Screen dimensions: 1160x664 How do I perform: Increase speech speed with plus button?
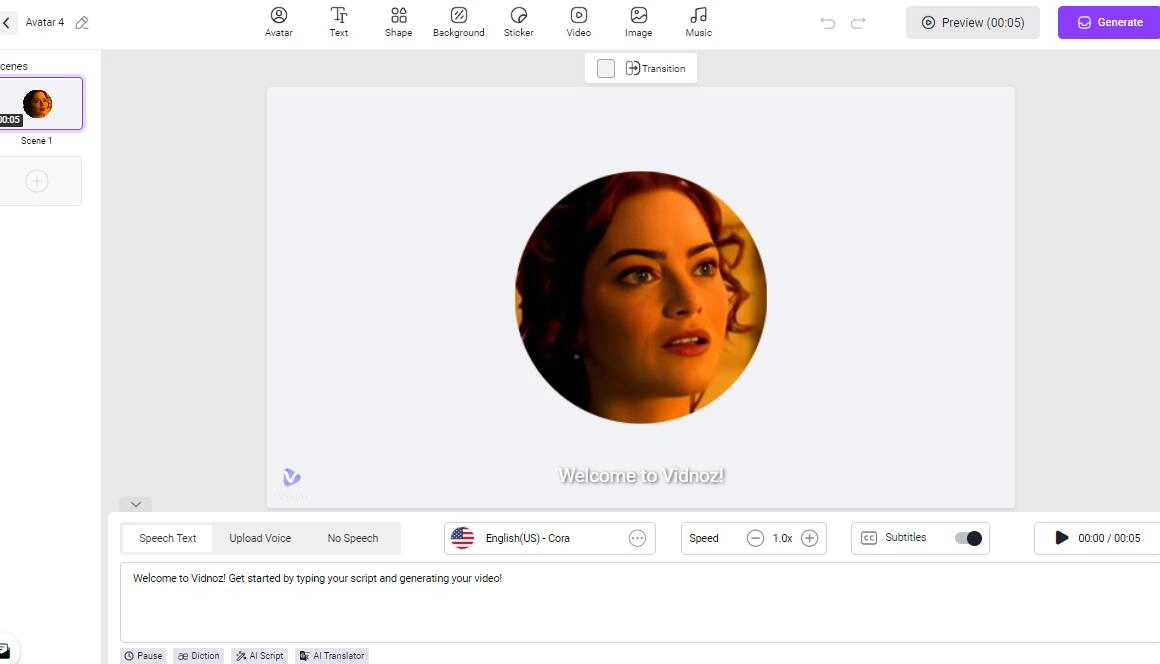[810, 538]
